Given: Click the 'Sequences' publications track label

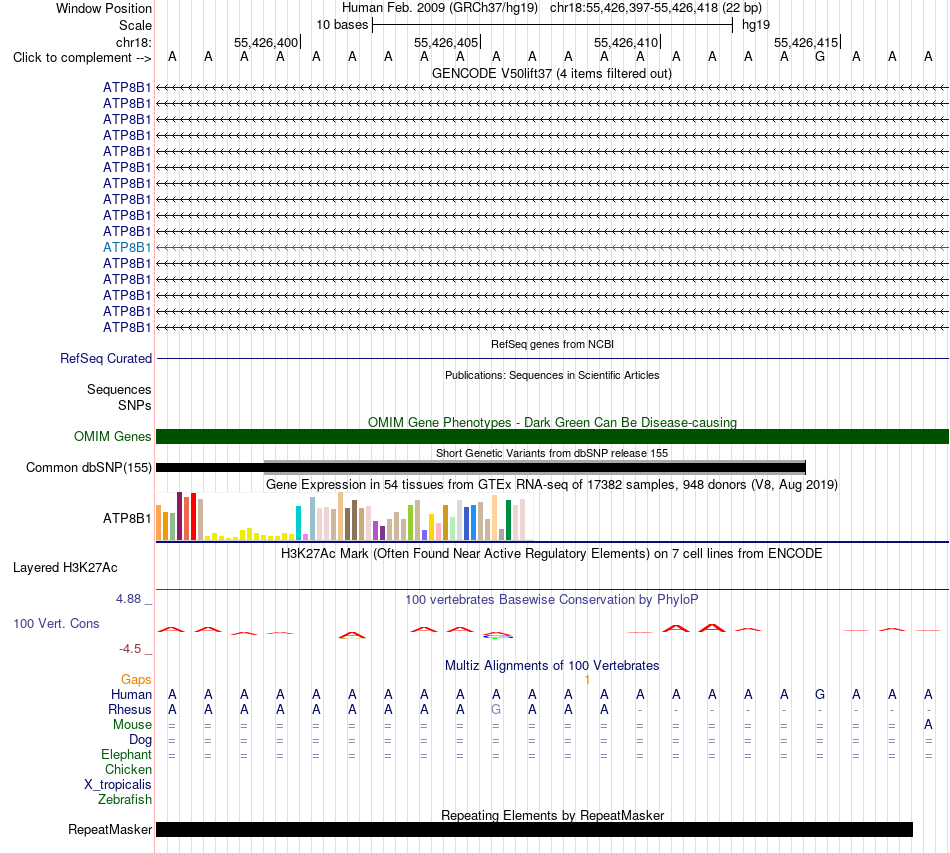Looking at the screenshot, I should pyautogui.click(x=119, y=390).
